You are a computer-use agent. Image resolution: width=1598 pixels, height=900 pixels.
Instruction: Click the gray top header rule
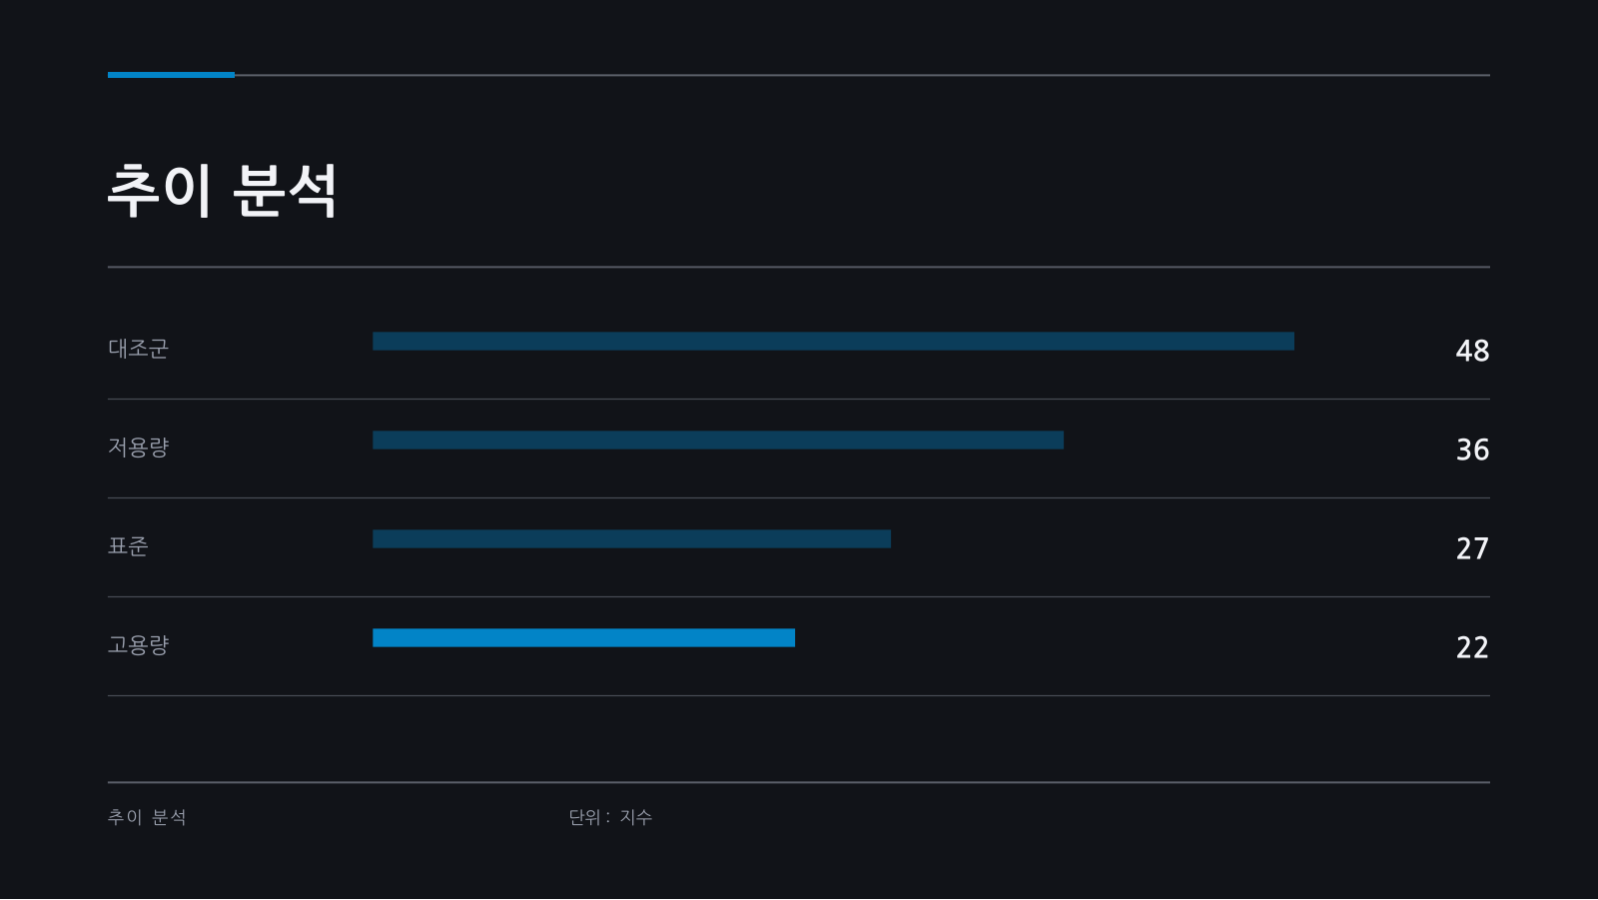coord(862,75)
